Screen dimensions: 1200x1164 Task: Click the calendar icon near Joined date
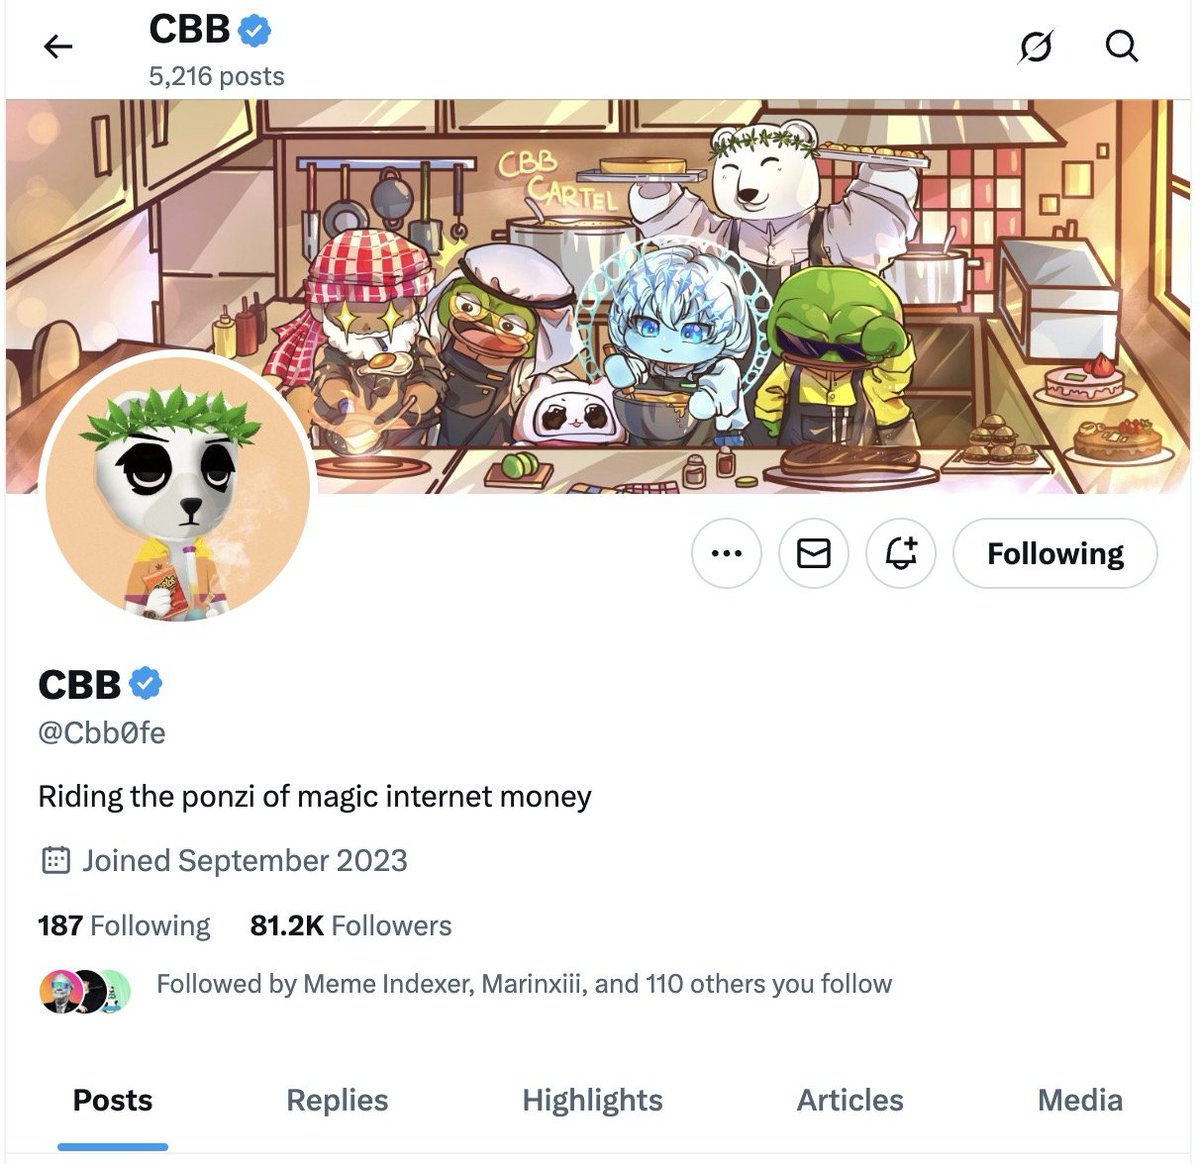(x=55, y=860)
